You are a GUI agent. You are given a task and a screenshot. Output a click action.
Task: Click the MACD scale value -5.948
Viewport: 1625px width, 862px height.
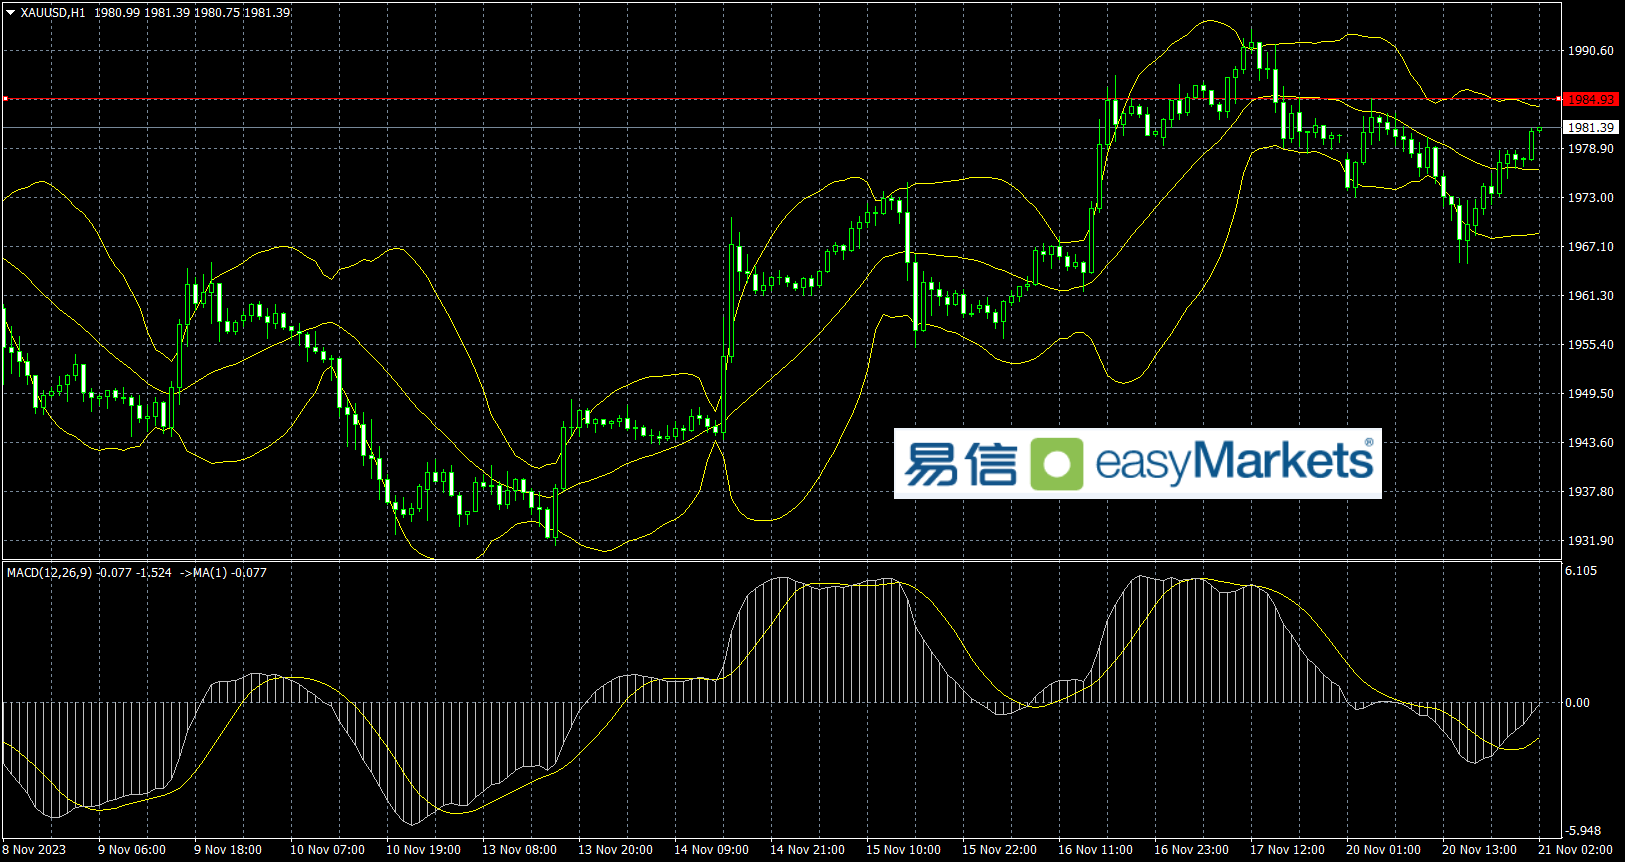click(1582, 830)
